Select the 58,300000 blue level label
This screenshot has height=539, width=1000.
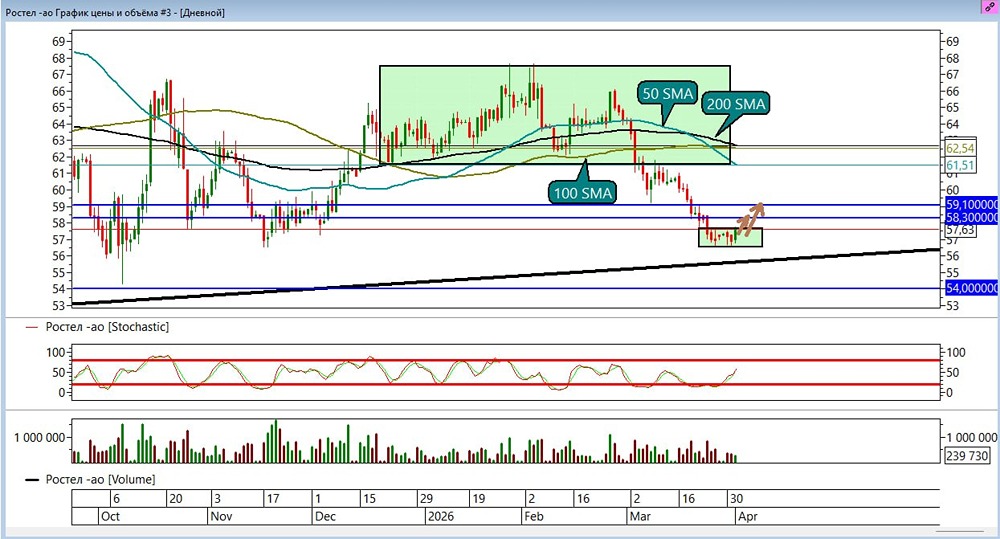coord(972,218)
